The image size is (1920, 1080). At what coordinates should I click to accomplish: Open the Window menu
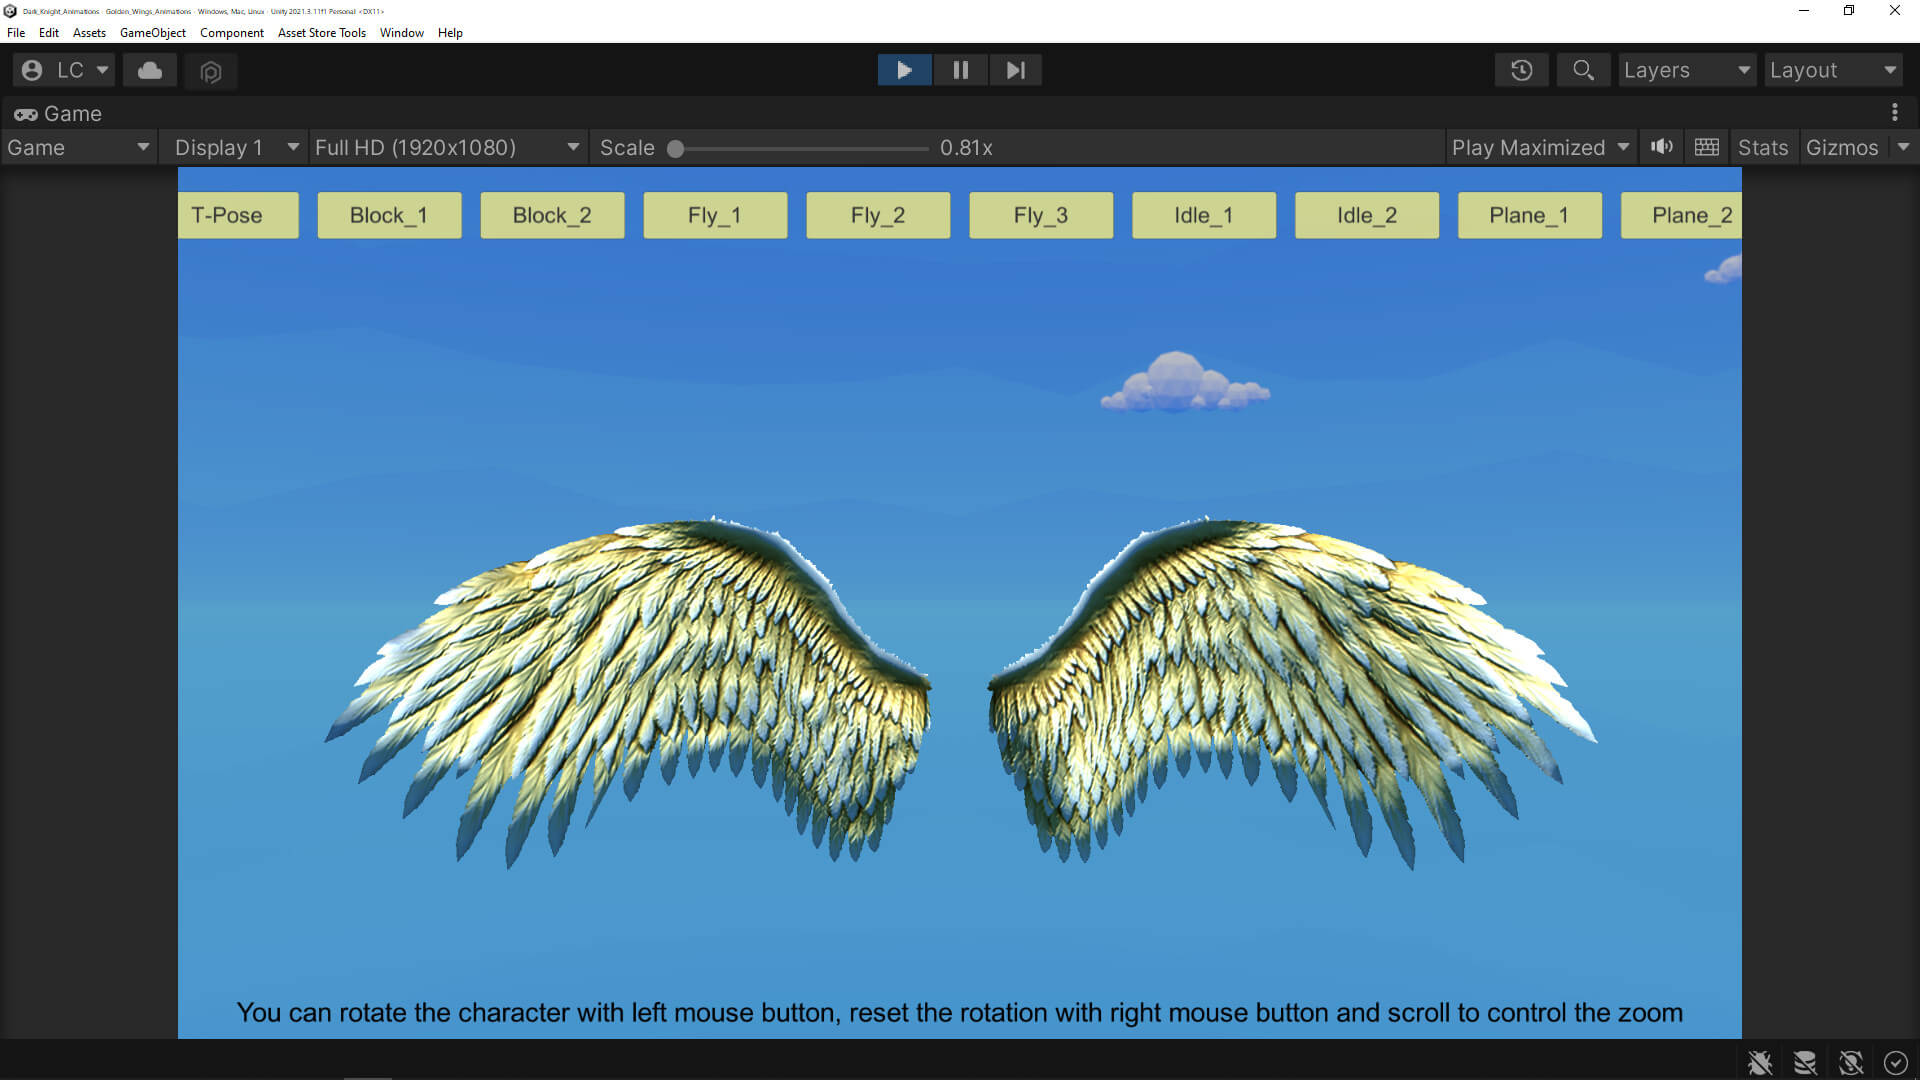pyautogui.click(x=402, y=32)
